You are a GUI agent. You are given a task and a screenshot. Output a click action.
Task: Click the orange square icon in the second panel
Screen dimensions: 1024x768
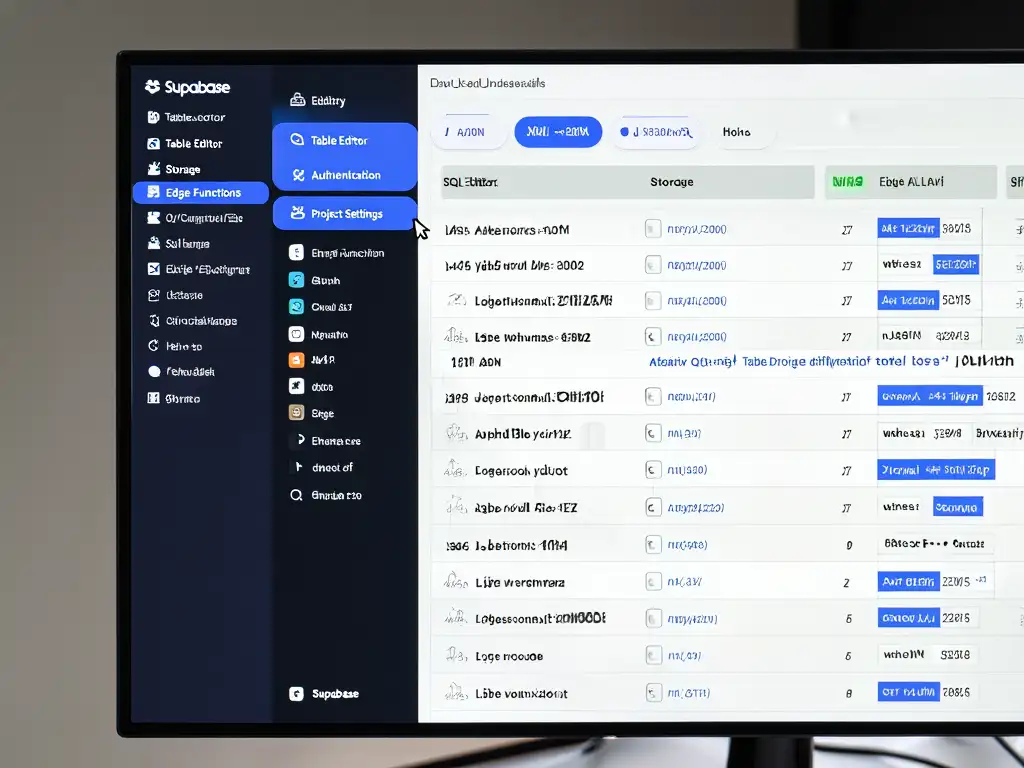click(296, 360)
